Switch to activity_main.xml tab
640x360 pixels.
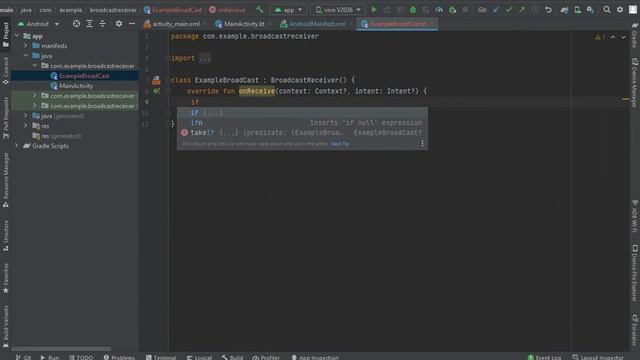175,24
